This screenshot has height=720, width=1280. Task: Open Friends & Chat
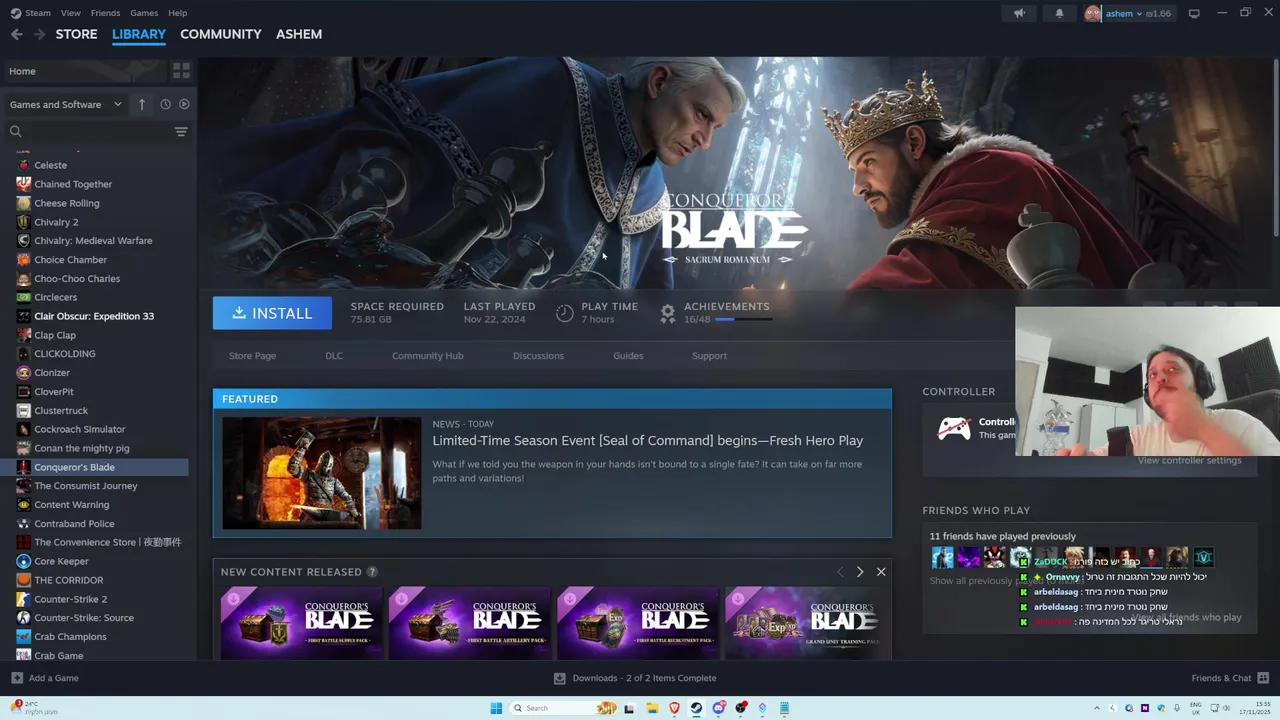[x=1230, y=678]
